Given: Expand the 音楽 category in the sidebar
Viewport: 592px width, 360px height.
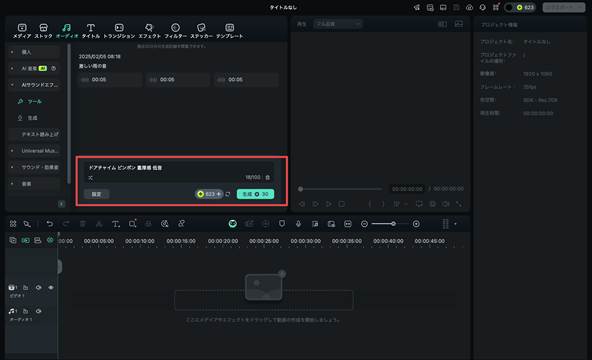Looking at the screenshot, I should (x=34, y=184).
